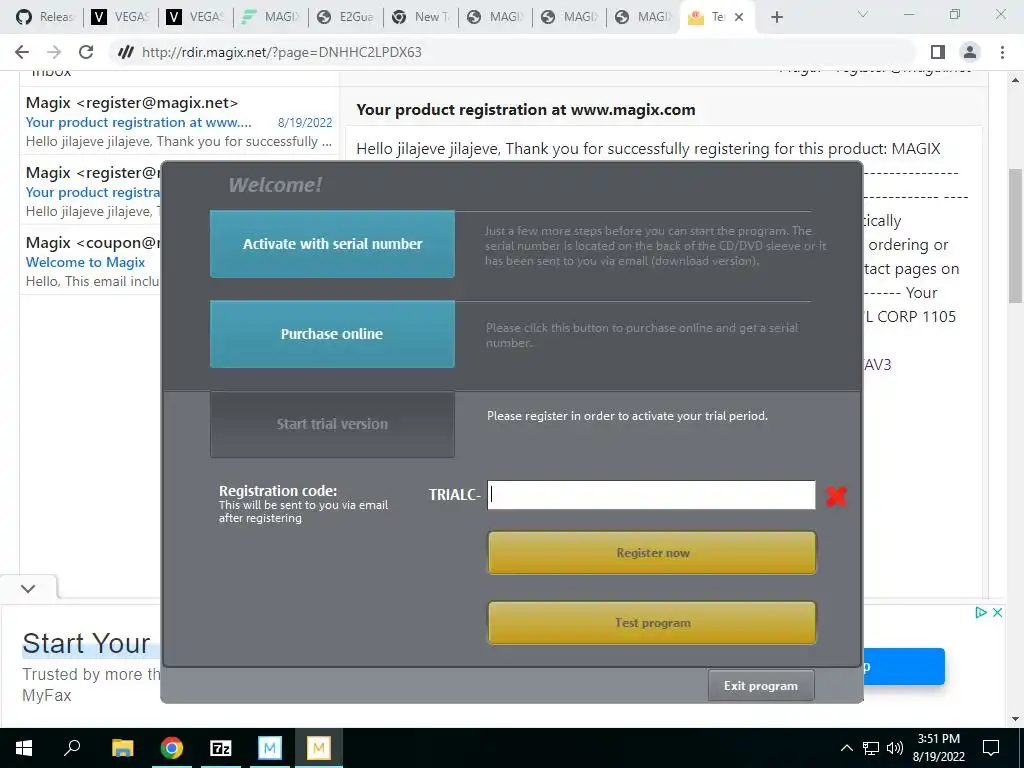Open first email from register@magix.net
Screen dimensions: 1024x768
[x=179, y=121]
